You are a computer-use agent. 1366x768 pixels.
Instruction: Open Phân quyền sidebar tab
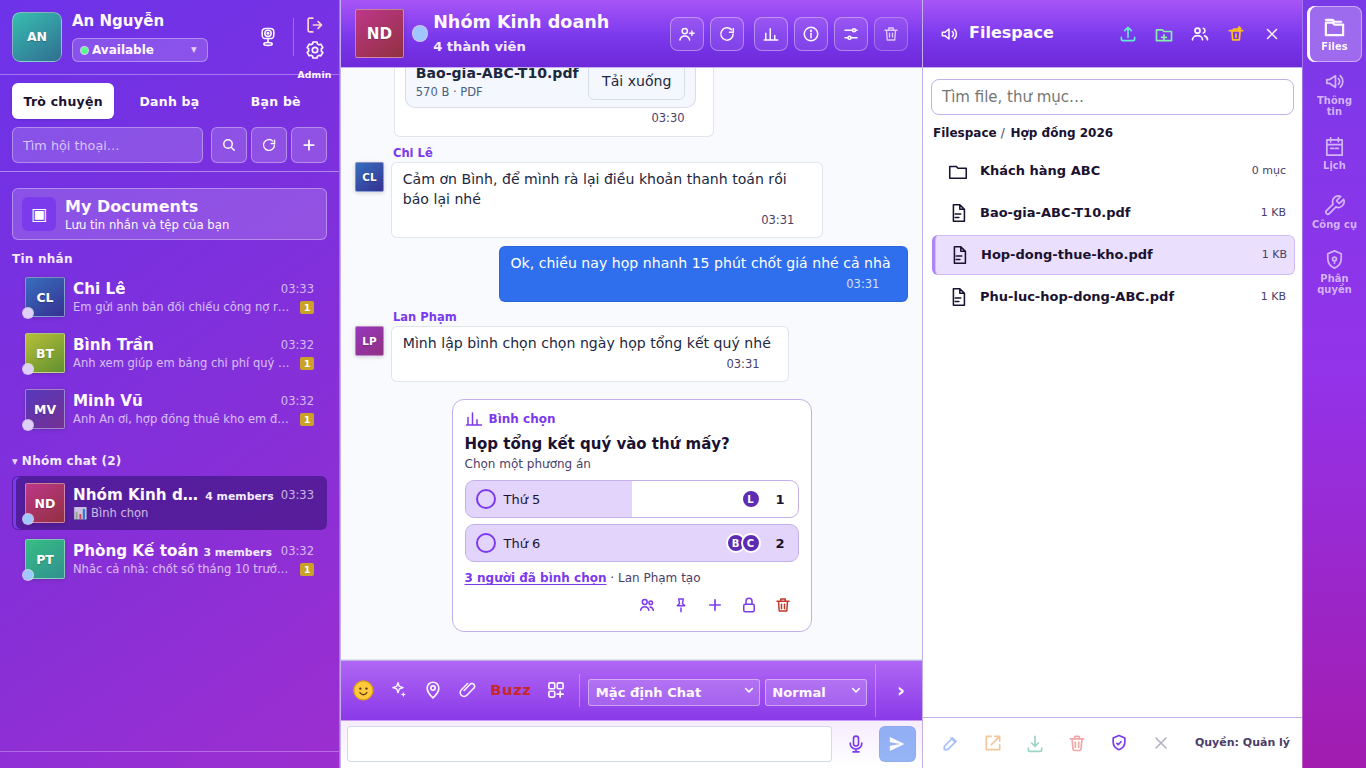1334,272
